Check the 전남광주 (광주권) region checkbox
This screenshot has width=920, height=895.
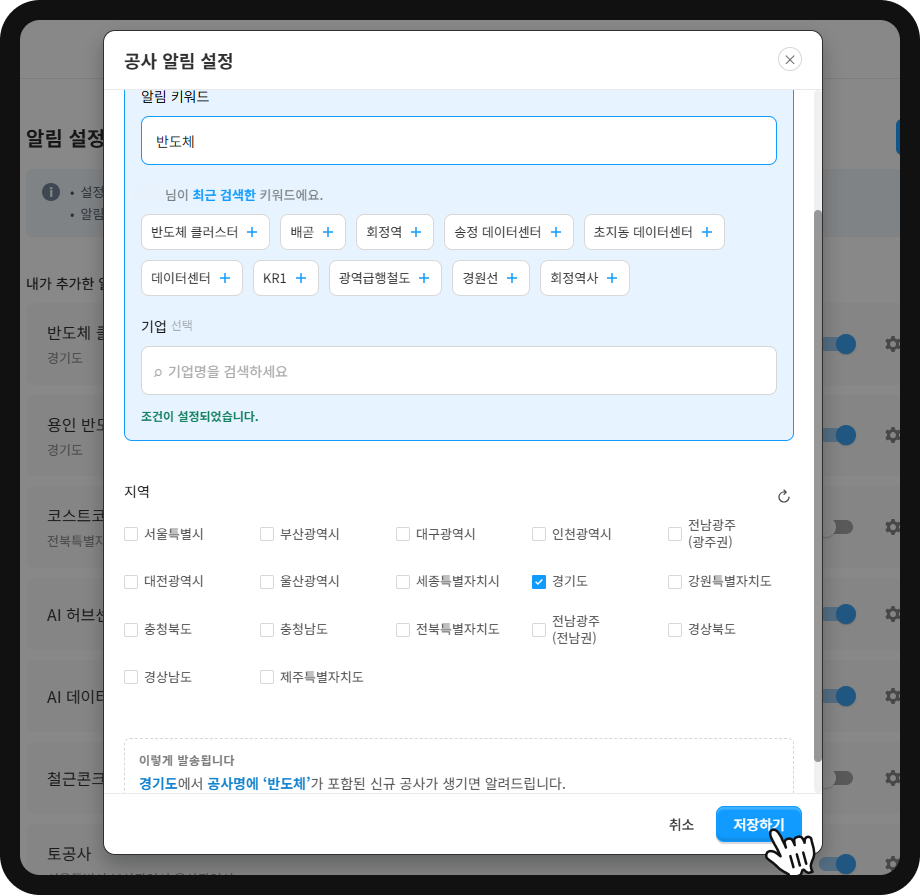pos(675,534)
